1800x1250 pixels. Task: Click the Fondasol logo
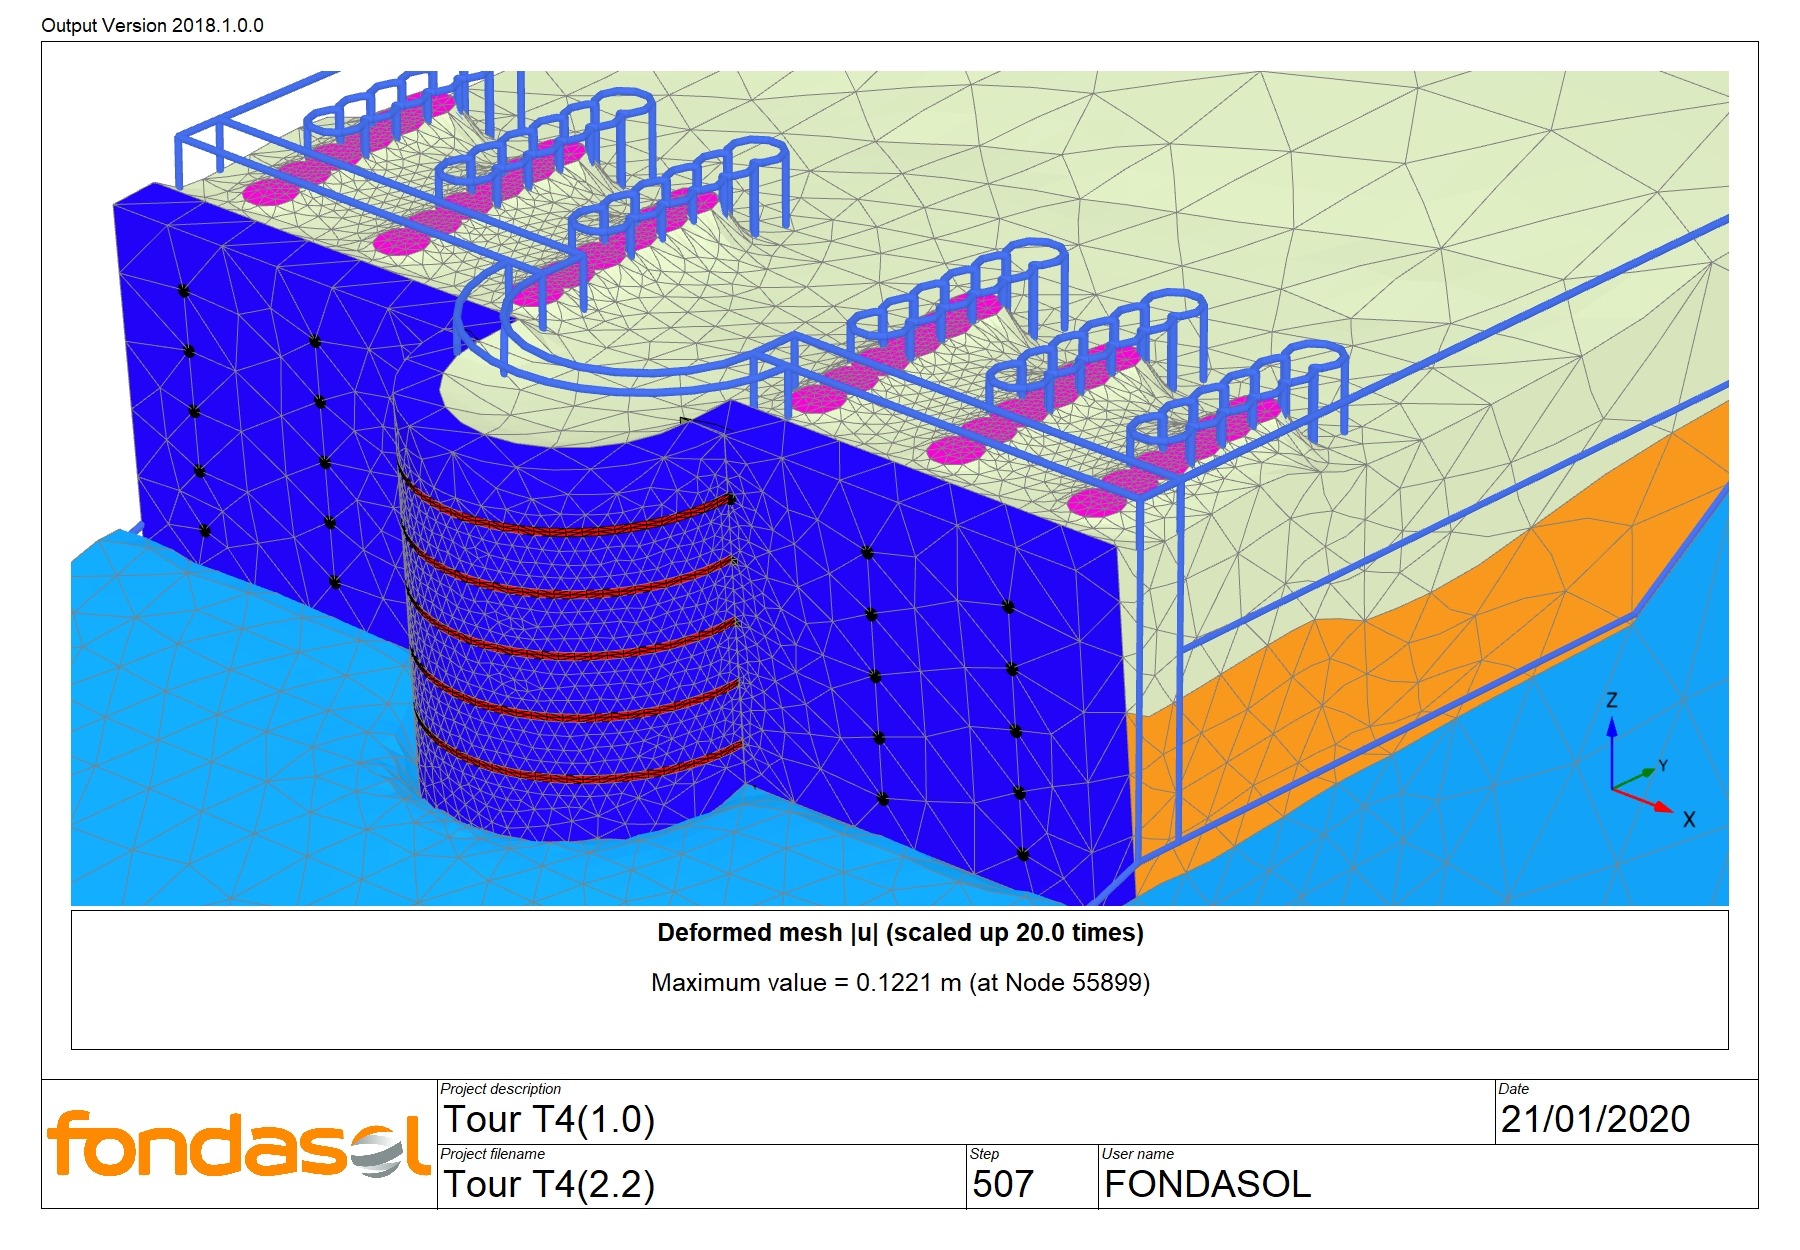[238, 1144]
